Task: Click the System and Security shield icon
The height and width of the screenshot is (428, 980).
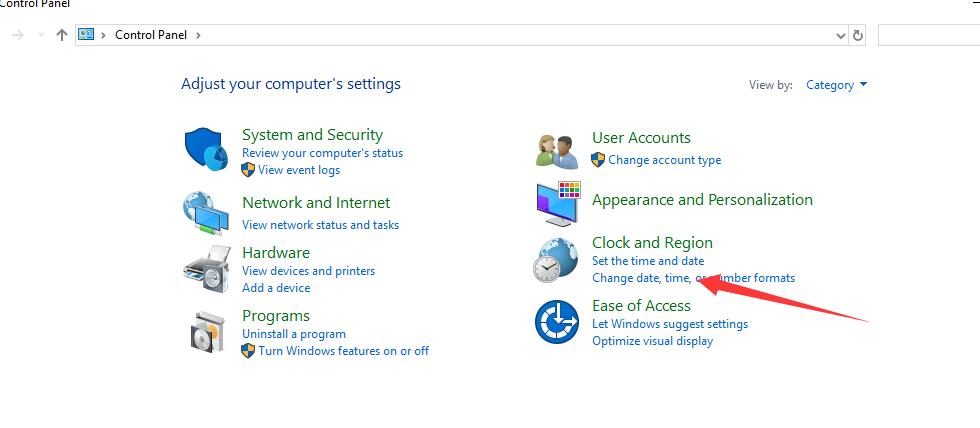Action: tap(207, 150)
